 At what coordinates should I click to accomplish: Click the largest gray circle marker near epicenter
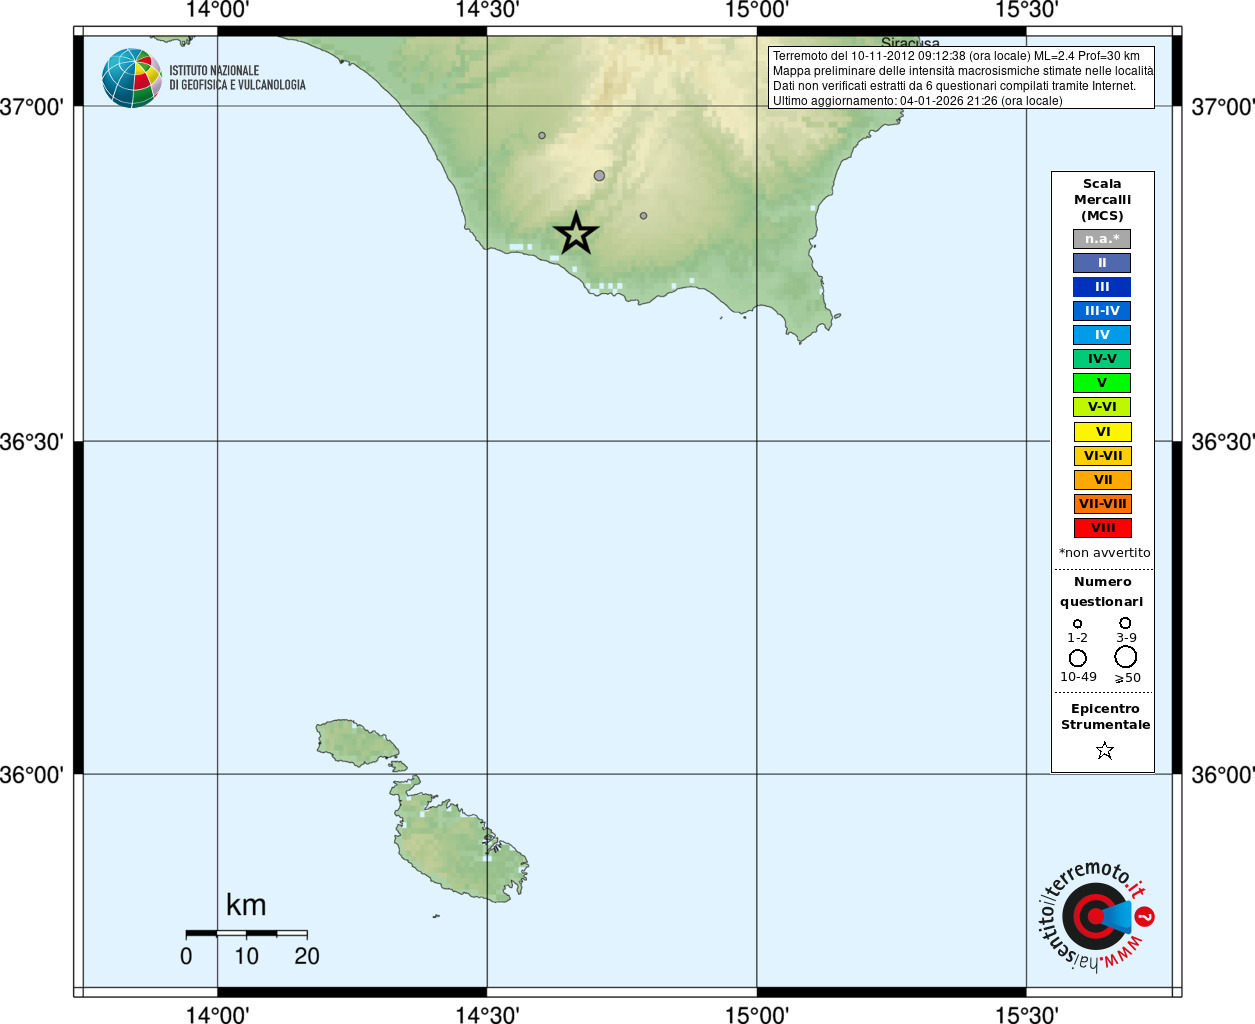point(599,176)
